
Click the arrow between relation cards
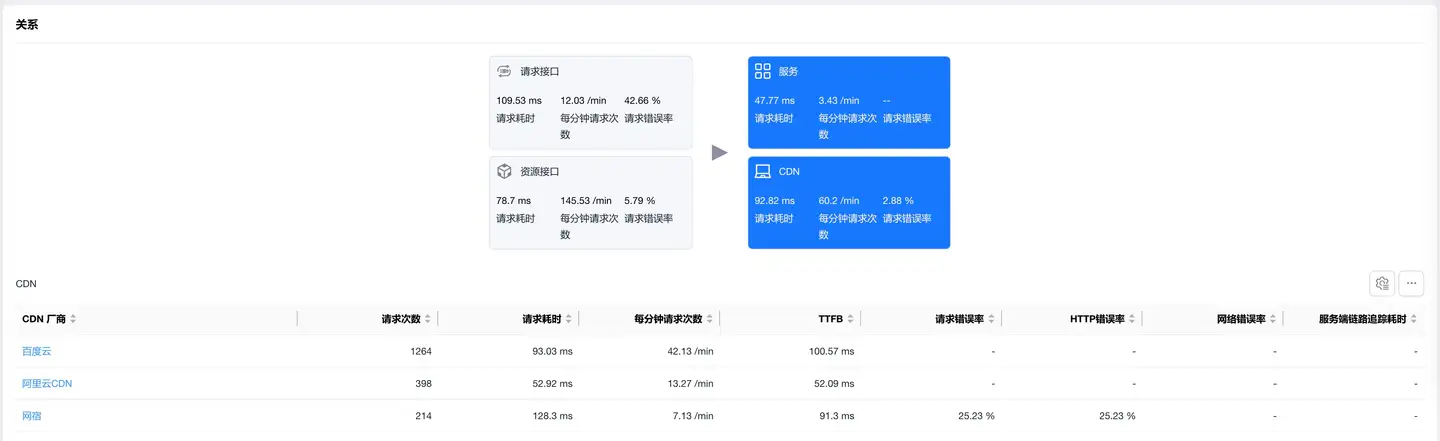click(x=719, y=152)
